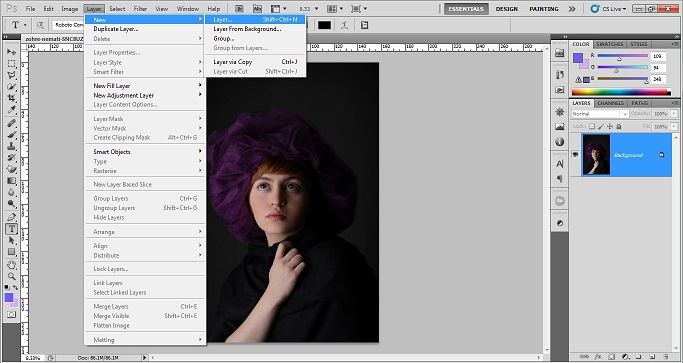Toggle lock position
The width and height of the screenshot is (683, 363).
click(609, 126)
